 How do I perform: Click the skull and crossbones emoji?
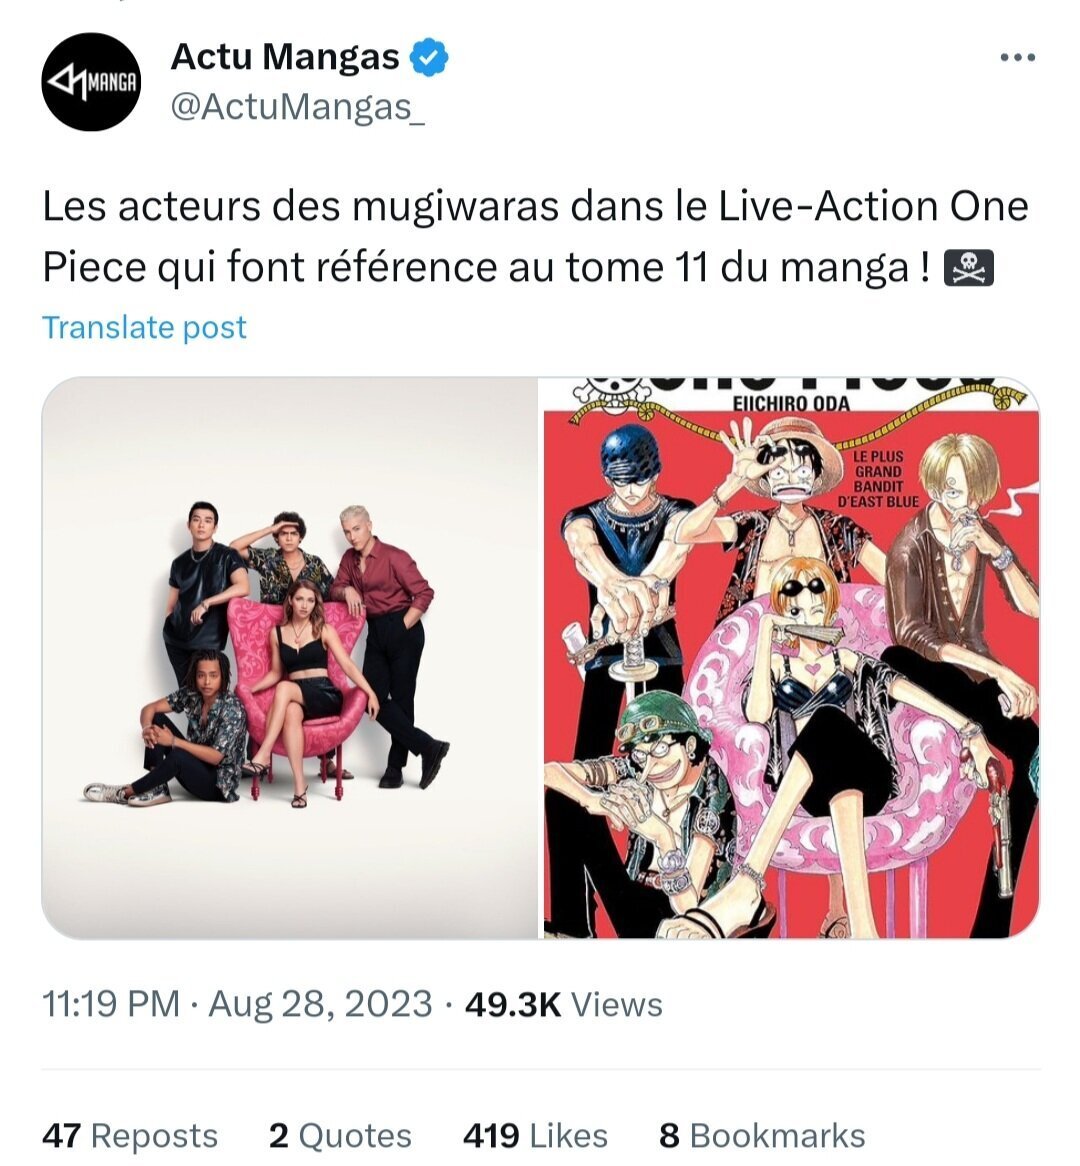click(x=969, y=268)
